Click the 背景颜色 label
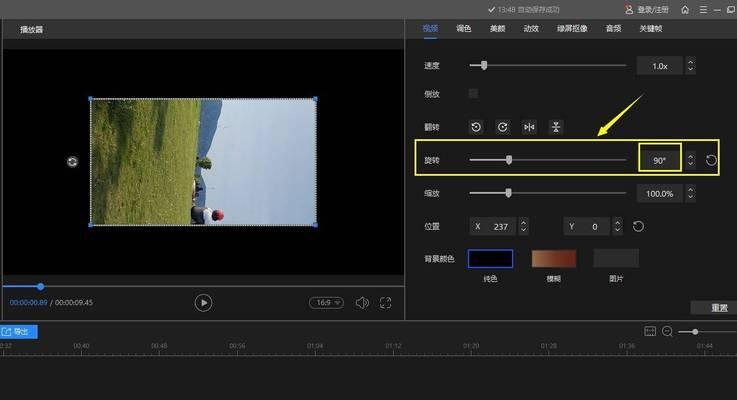The width and height of the screenshot is (737, 400). click(x=439, y=259)
